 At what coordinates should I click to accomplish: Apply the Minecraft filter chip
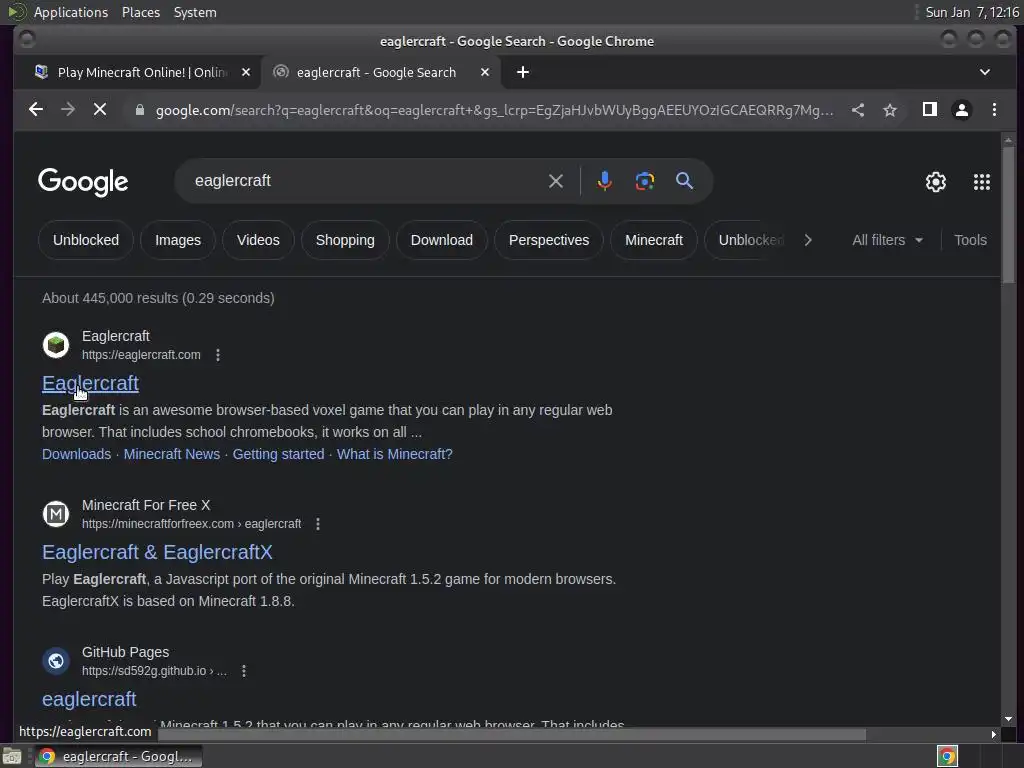tap(654, 240)
